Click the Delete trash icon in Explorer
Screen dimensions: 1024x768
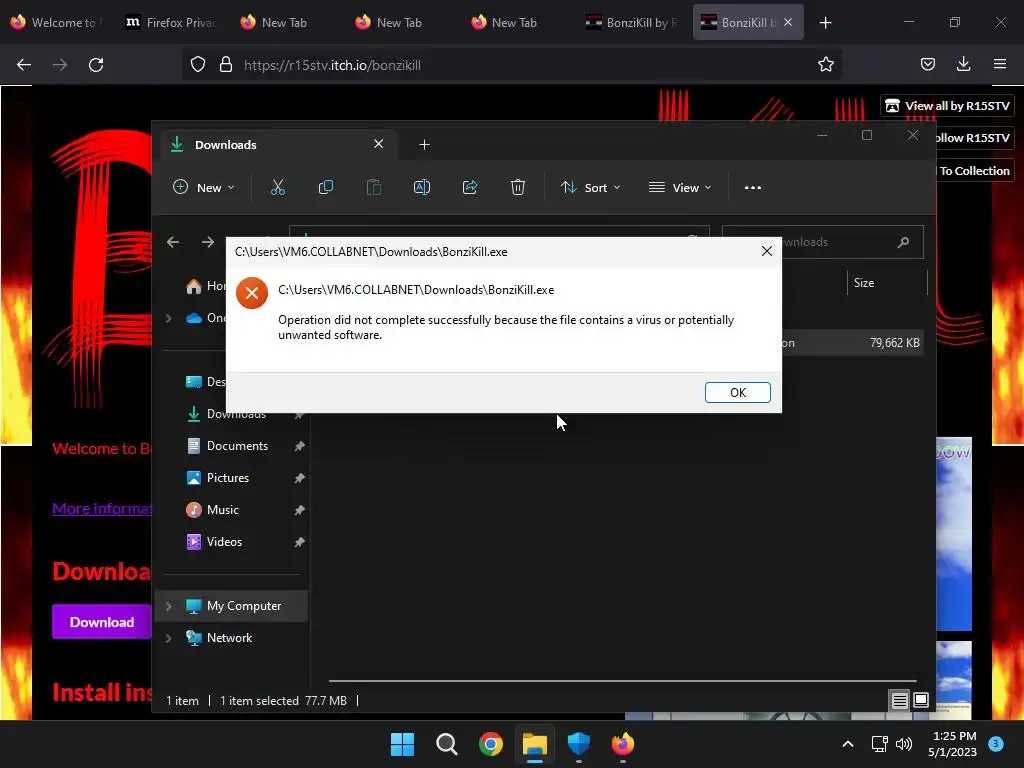518,187
